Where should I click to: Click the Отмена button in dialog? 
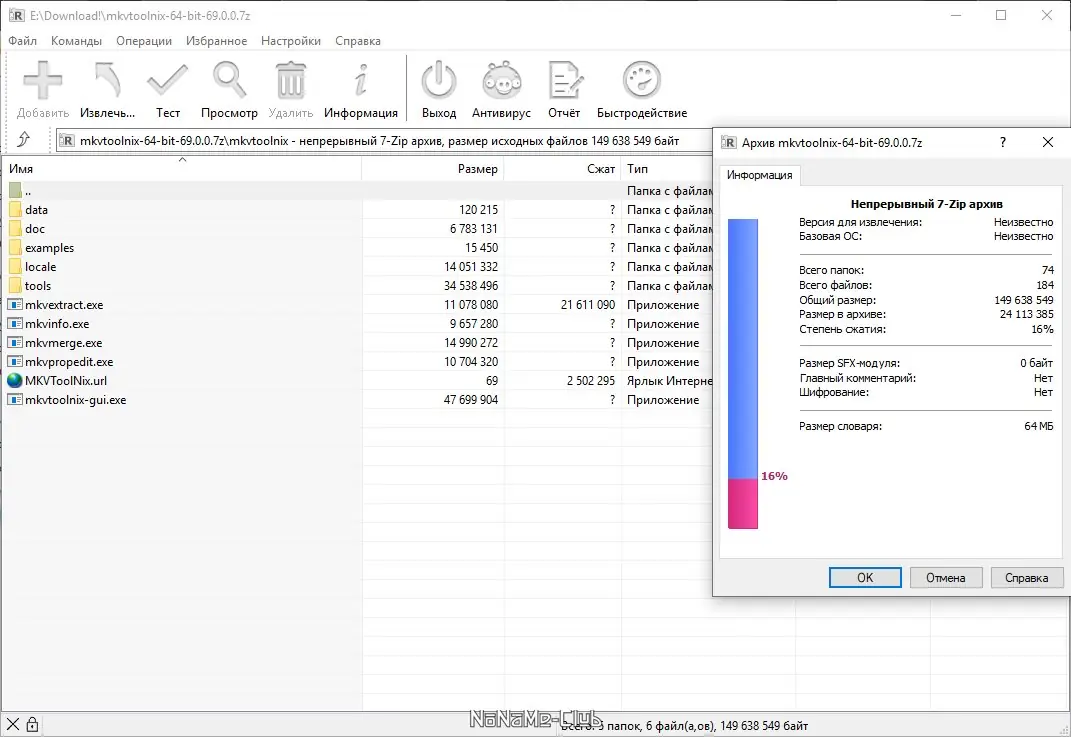[x=945, y=578]
